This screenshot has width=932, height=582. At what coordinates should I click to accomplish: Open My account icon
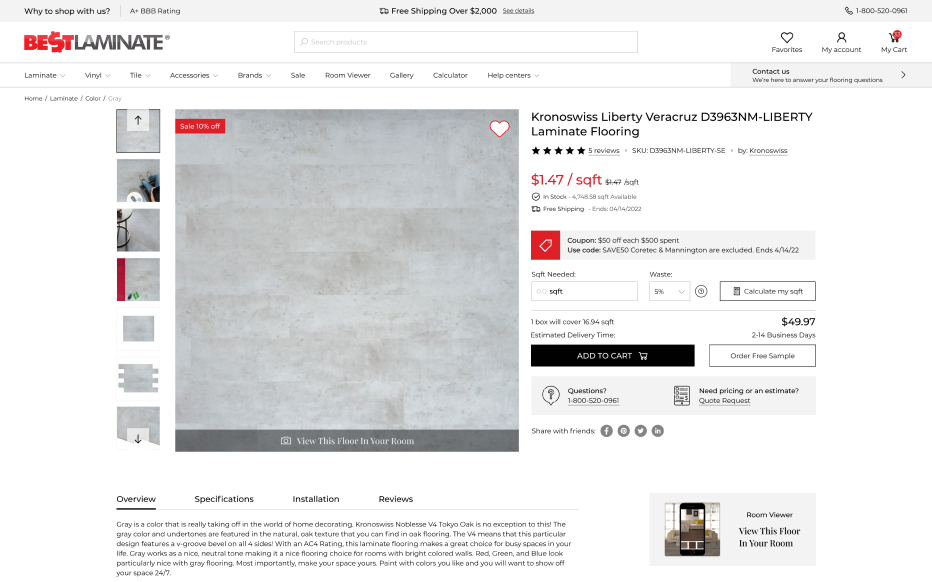click(x=841, y=37)
